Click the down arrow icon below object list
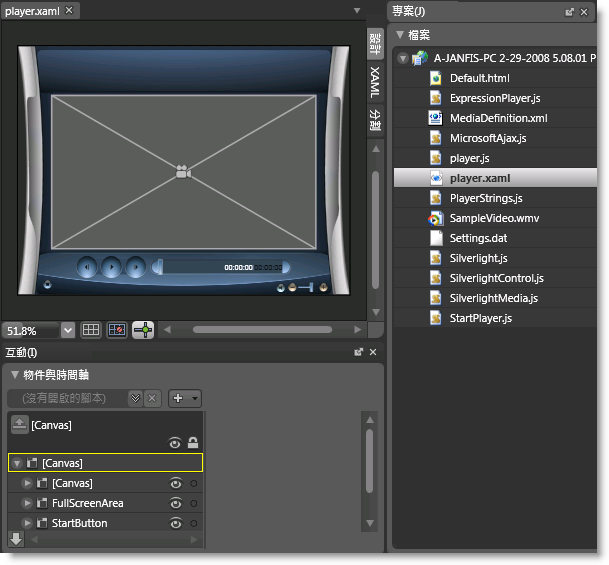This screenshot has height=565, width=609. pyautogui.click(x=16, y=539)
